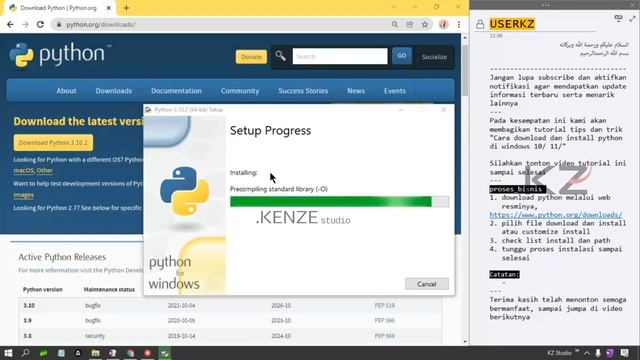Click the red recorder icon in taskbar
640x360 pixels.
click(147, 353)
